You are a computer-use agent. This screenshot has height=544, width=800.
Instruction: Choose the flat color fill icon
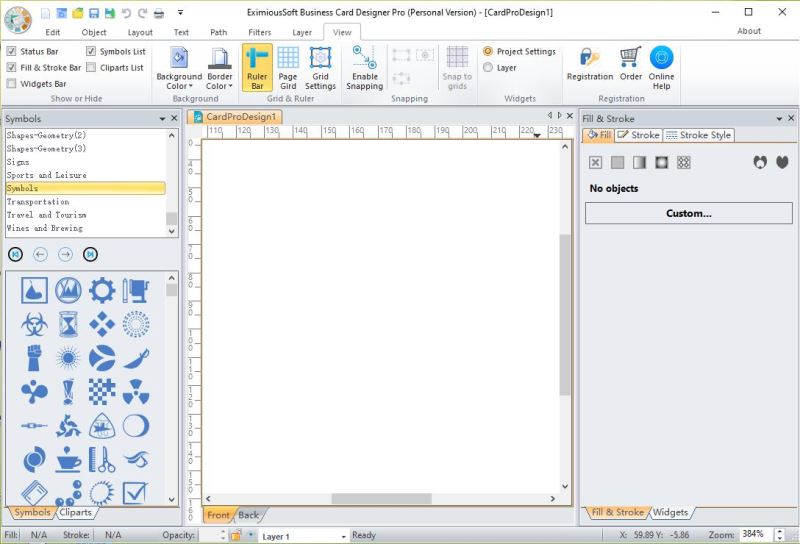(617, 162)
